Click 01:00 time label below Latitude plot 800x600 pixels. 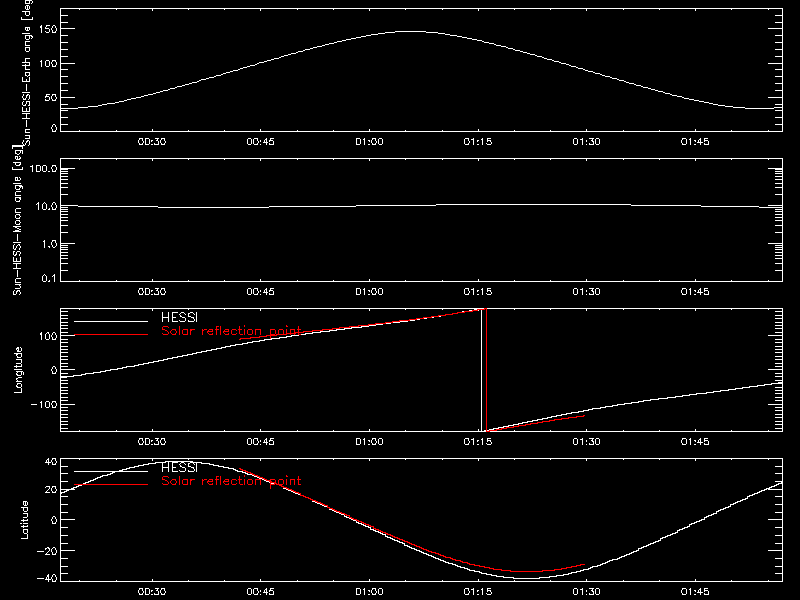[369, 592]
